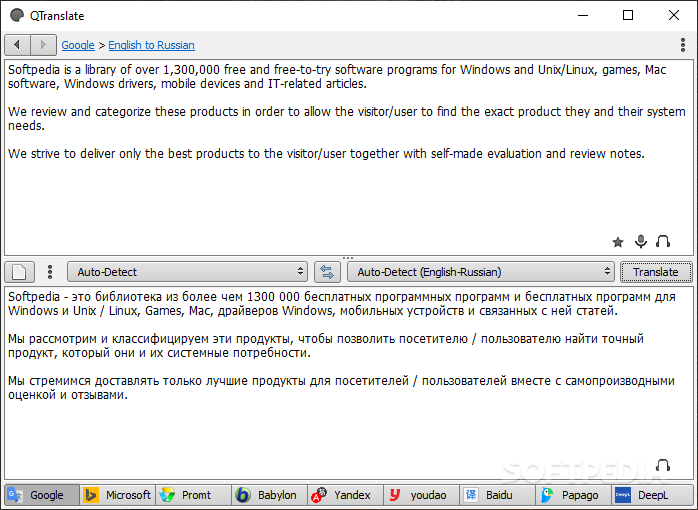Image resolution: width=698 pixels, height=510 pixels.
Task: Switch to Babylon translation service
Action: tap(270, 495)
